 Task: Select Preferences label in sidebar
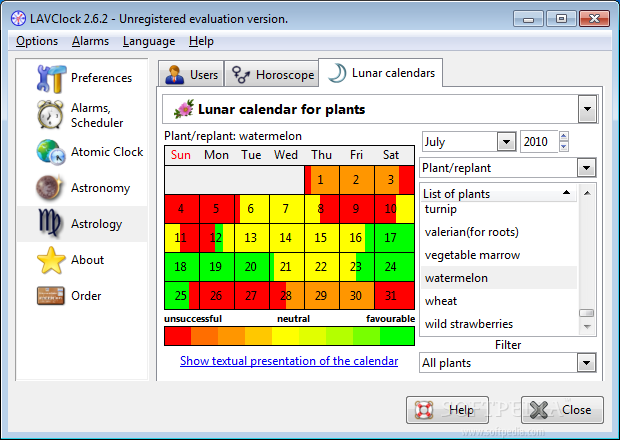pos(101,78)
